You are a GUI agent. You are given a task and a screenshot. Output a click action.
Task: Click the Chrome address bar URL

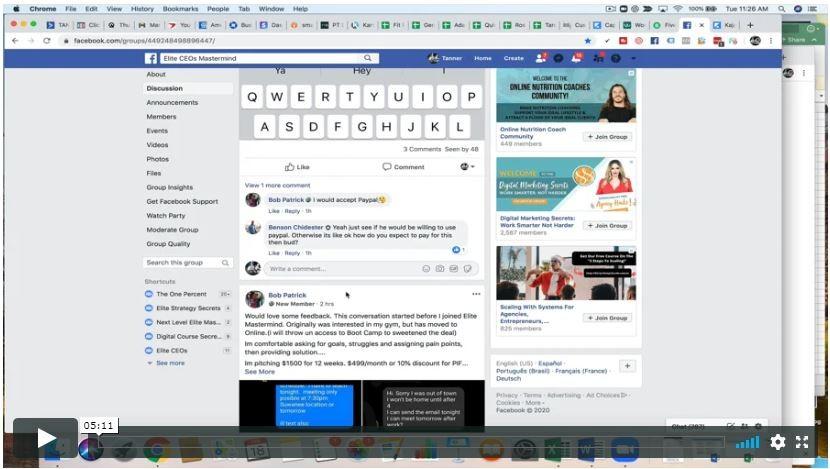point(145,41)
